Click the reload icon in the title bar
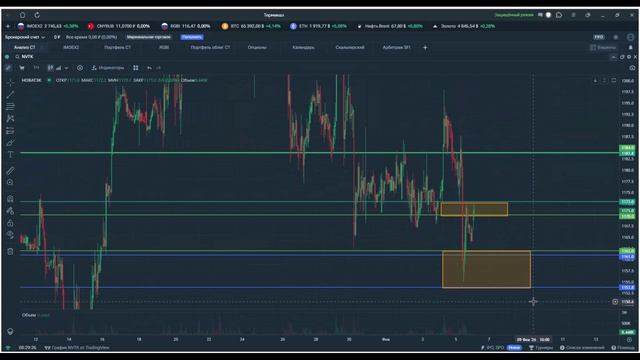This screenshot has height=360, width=640. pos(37,15)
